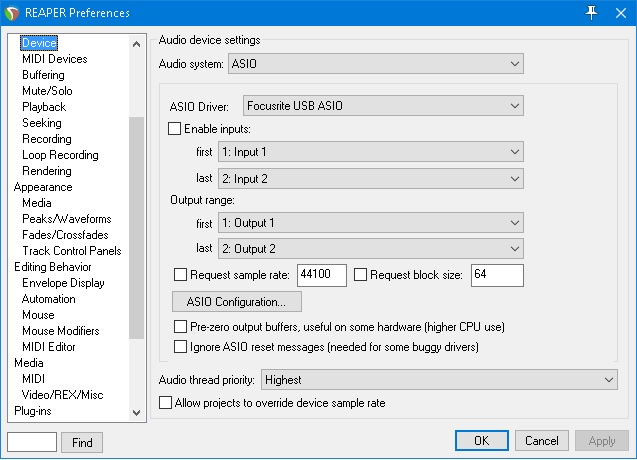
Task: Toggle the Enable inputs checkbox
Action: click(174, 128)
